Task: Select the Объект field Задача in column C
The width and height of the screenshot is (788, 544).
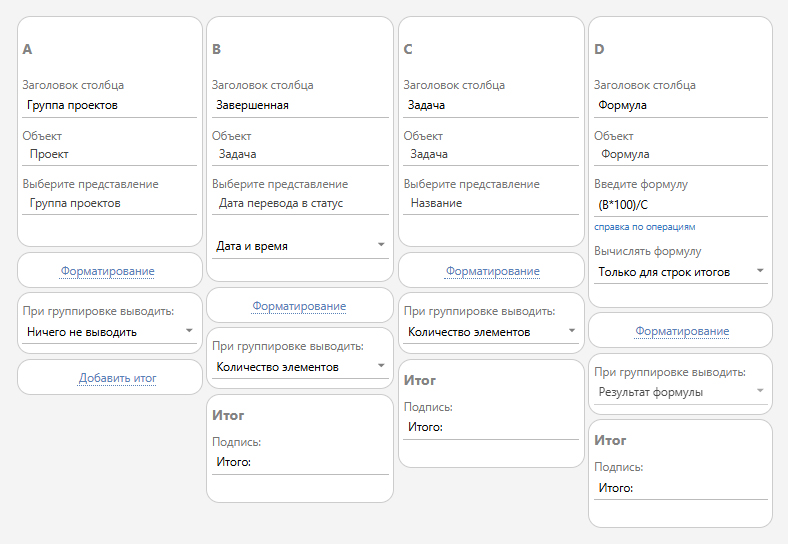Action: [491, 154]
